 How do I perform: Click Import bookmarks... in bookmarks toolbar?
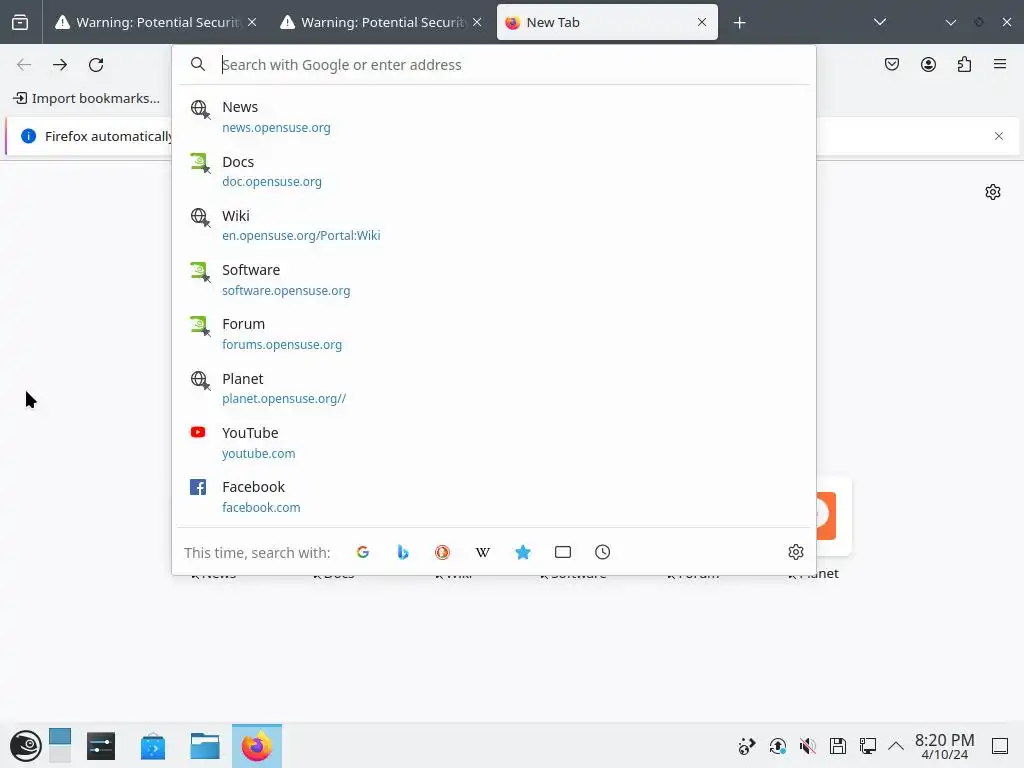click(x=86, y=98)
